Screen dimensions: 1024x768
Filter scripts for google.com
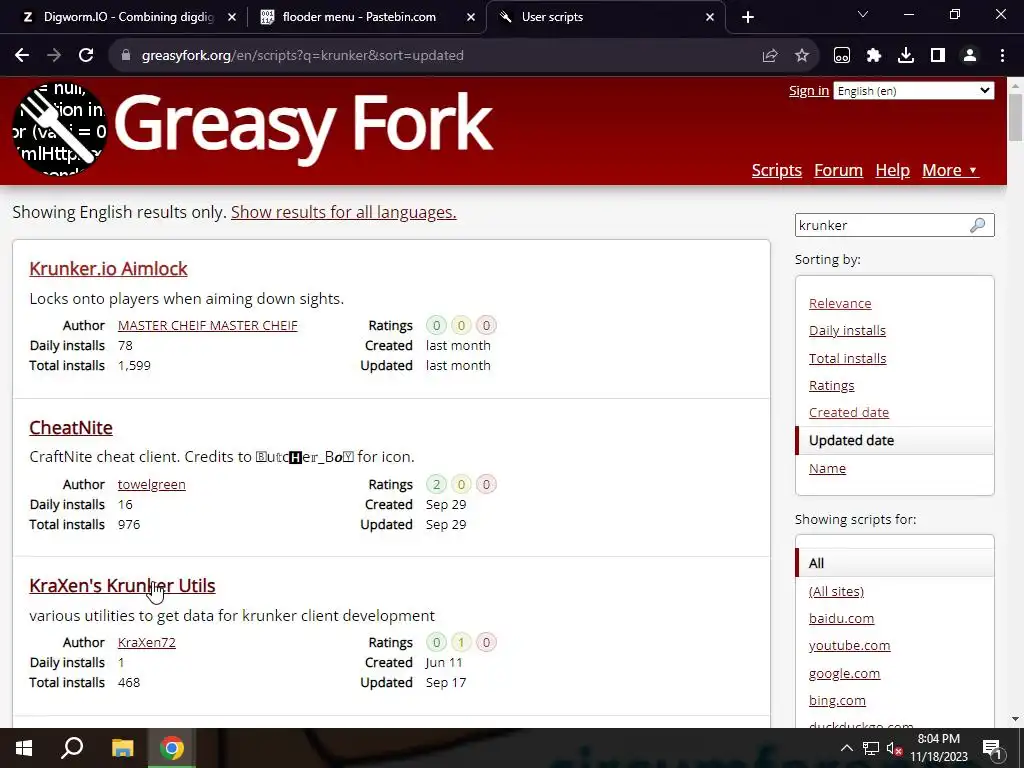click(844, 673)
